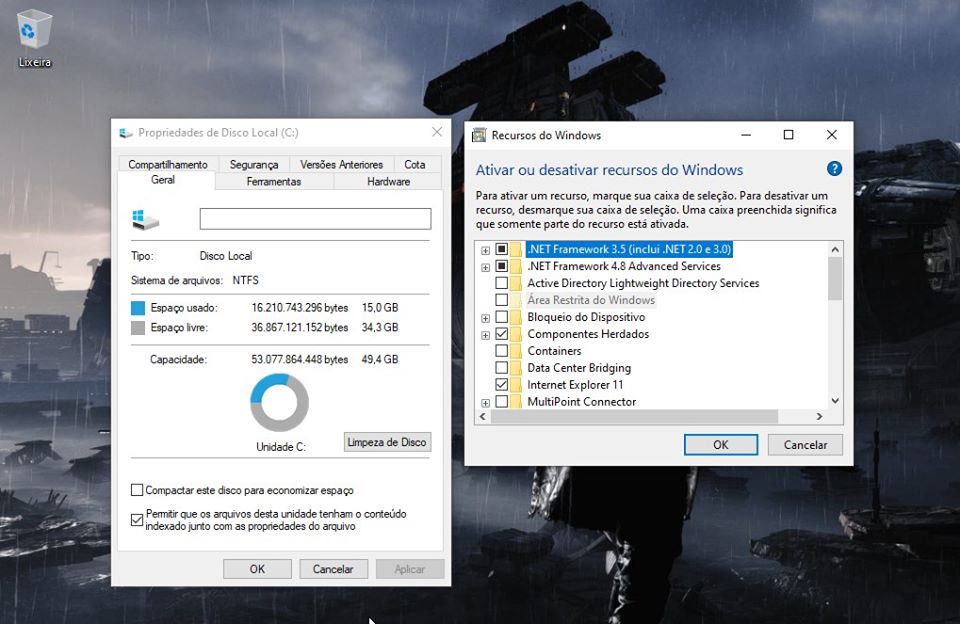
Task: Click the disabled Aplicar button
Action: pos(410,569)
